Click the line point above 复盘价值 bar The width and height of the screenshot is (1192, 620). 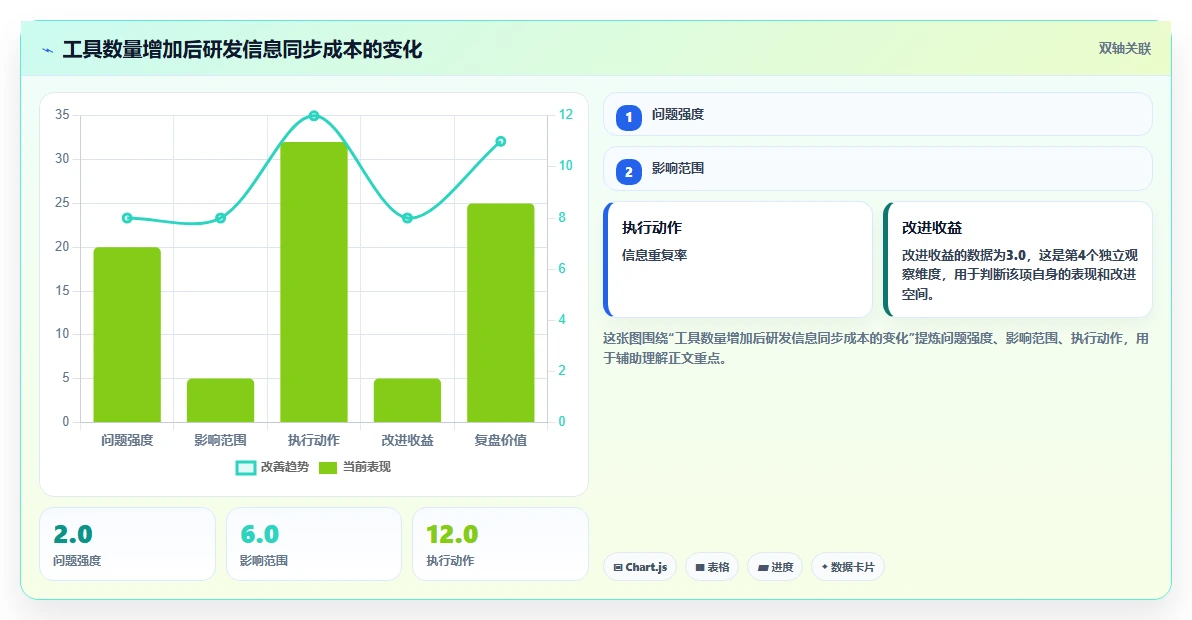click(x=500, y=141)
